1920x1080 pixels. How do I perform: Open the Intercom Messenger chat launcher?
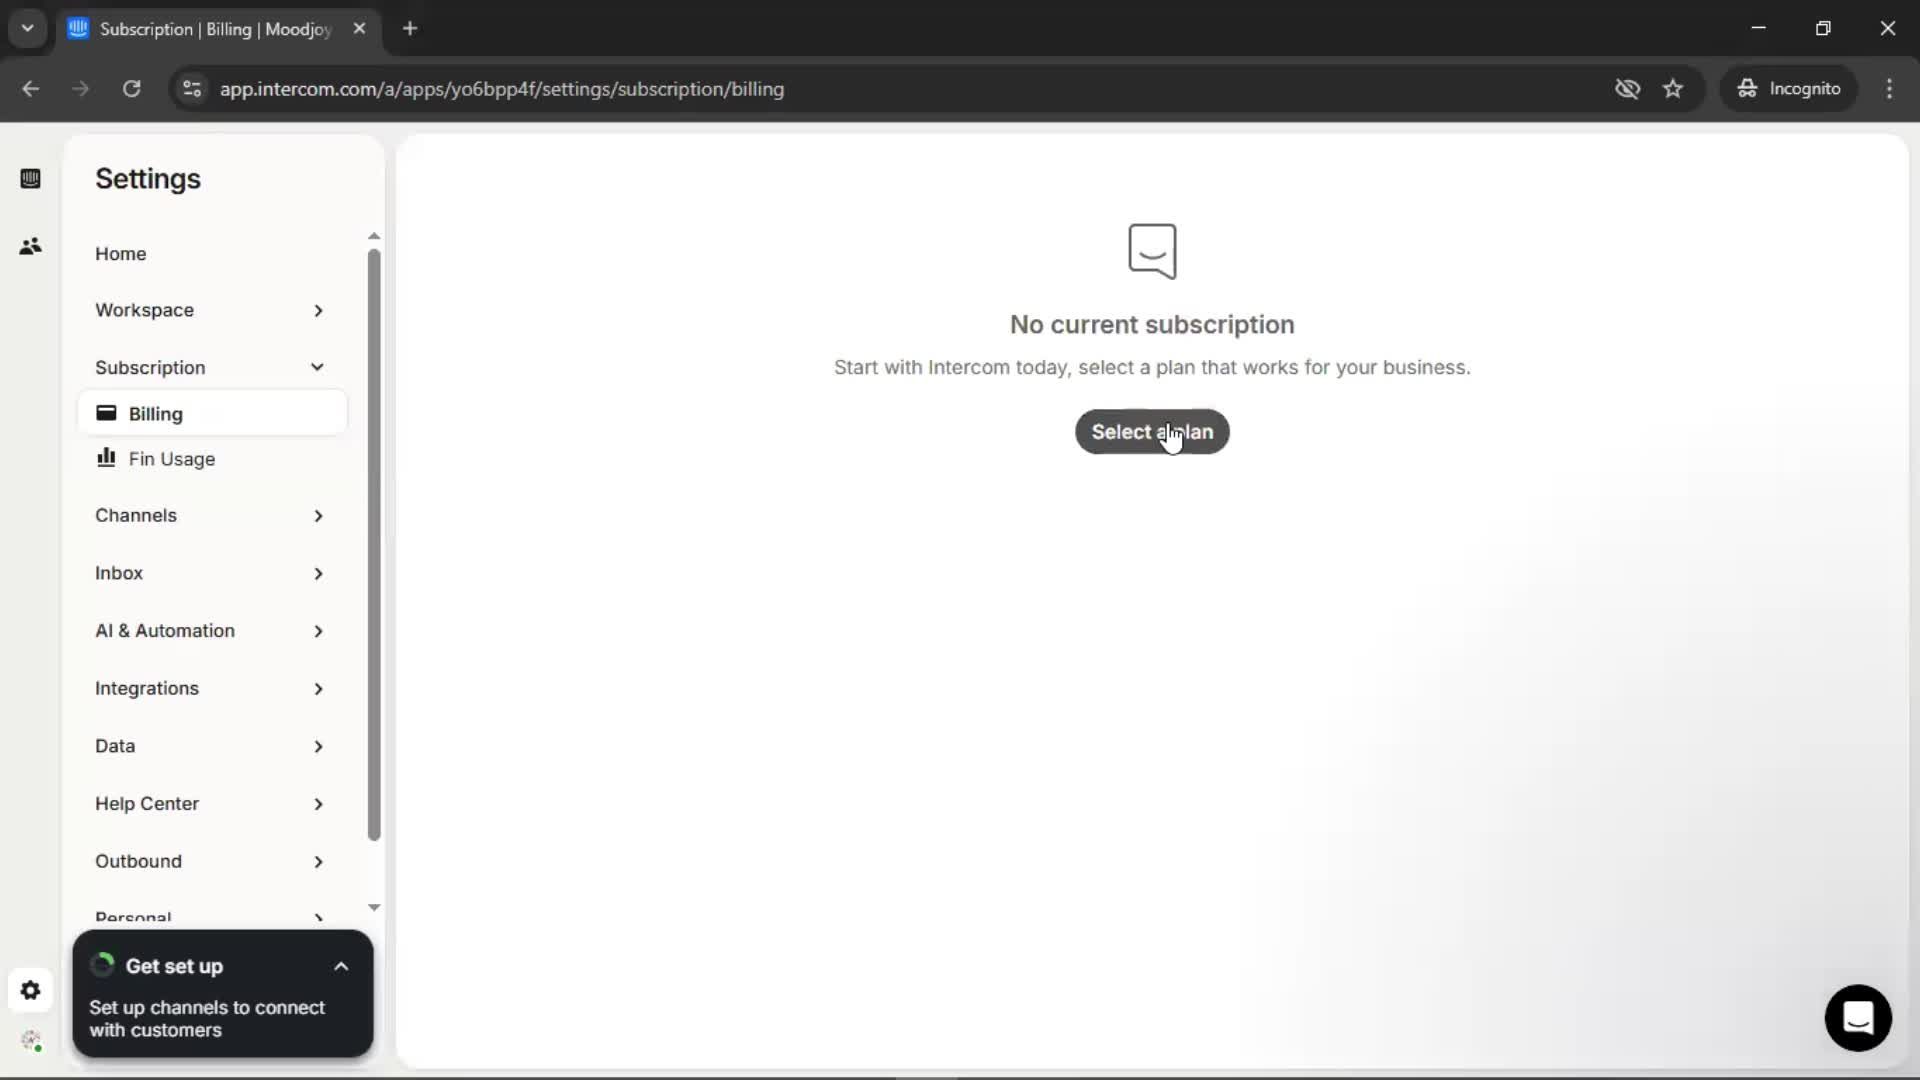point(1858,1018)
